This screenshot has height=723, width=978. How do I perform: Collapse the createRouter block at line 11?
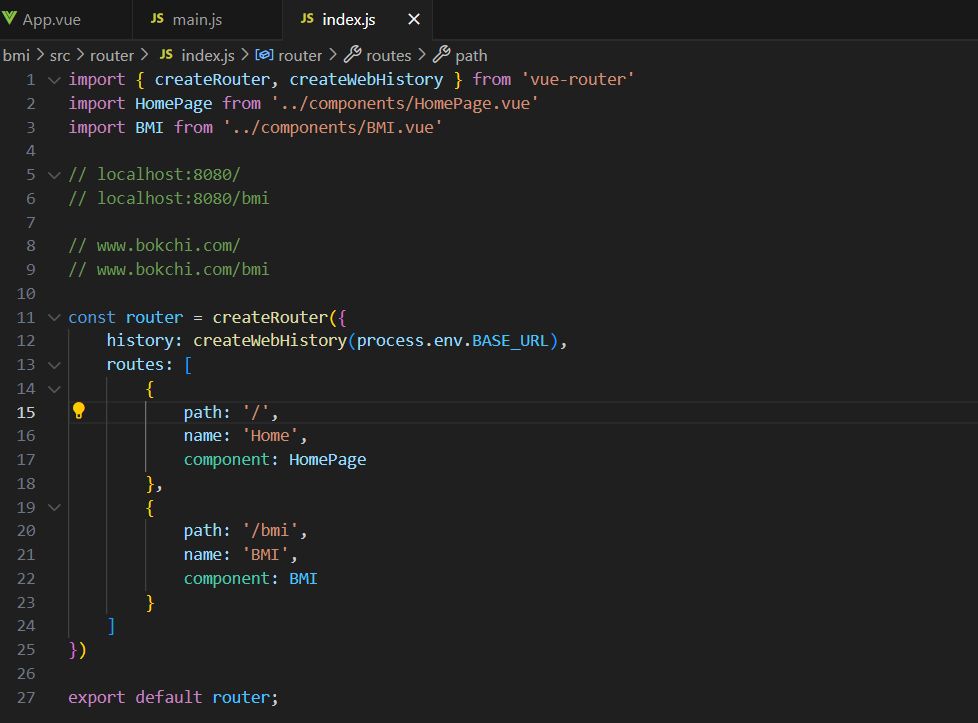54,318
